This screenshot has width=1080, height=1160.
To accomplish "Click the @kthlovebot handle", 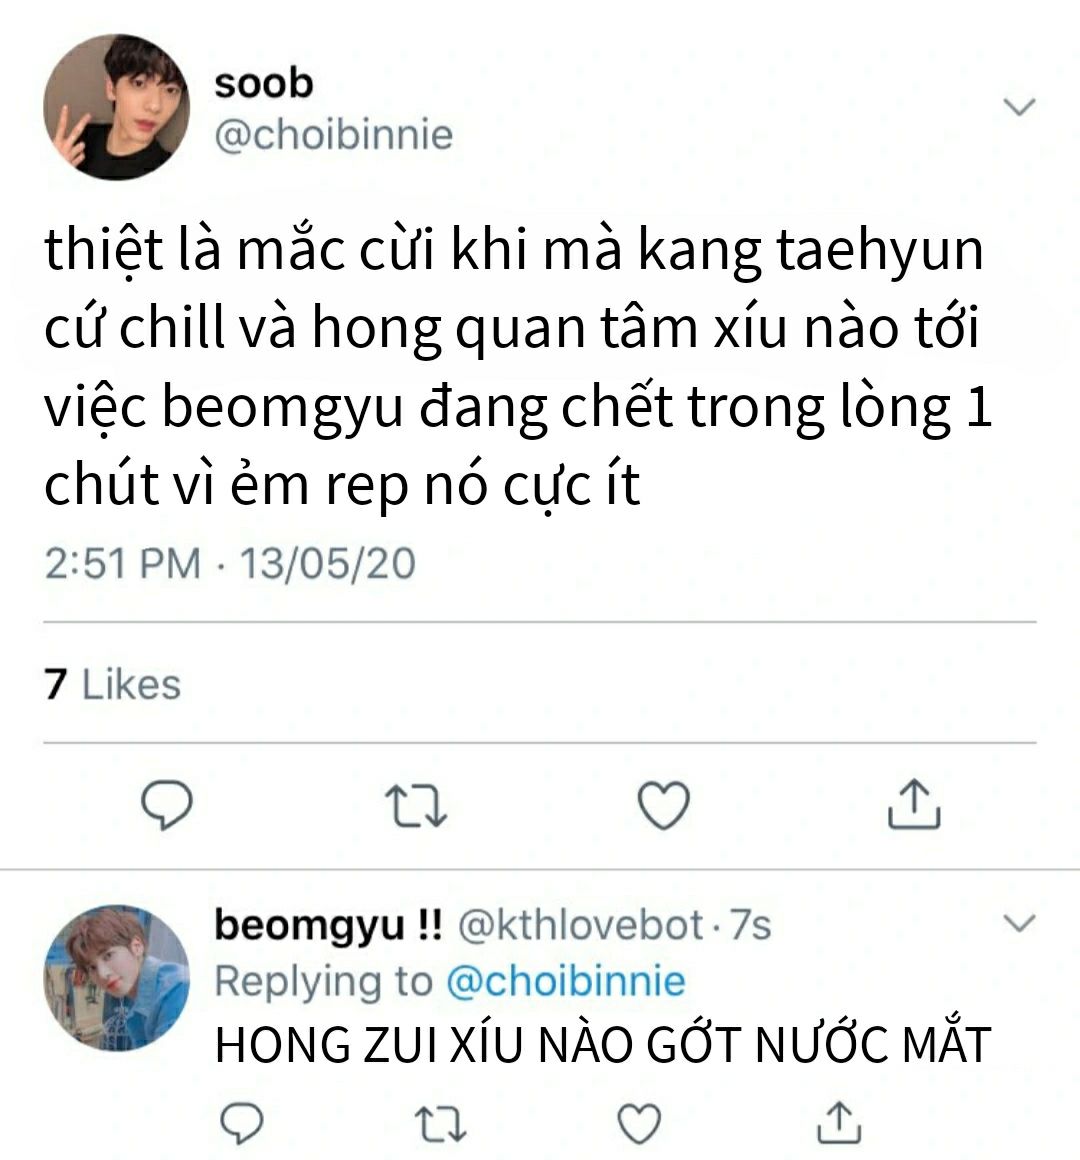I will [x=581, y=925].
